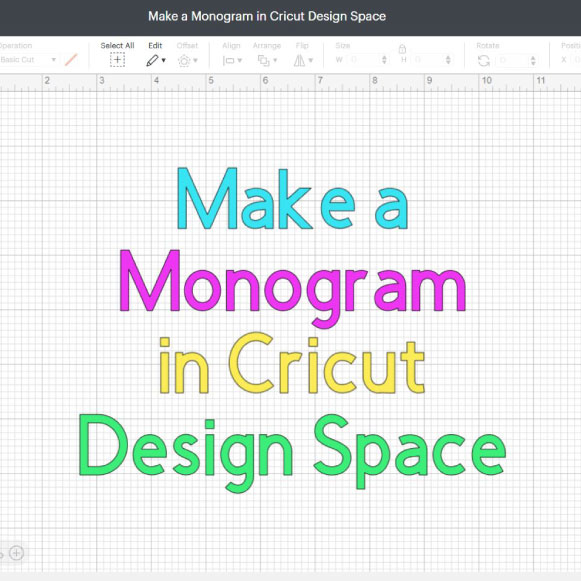581x581 pixels.
Task: Click the Rotate label in toolbar
Action: 488,46
